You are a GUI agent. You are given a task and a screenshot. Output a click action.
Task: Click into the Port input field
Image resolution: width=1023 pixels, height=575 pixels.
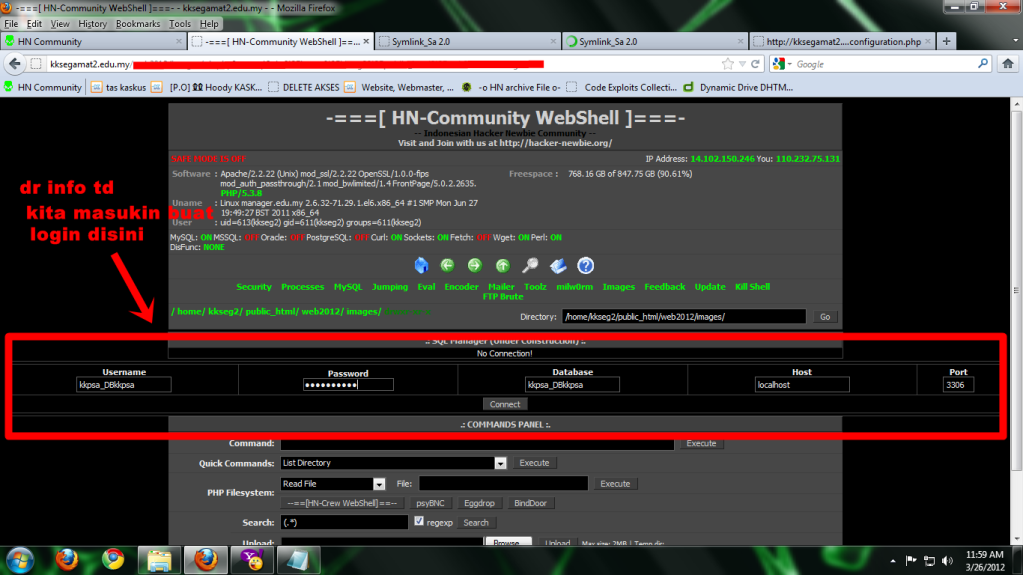pos(958,385)
